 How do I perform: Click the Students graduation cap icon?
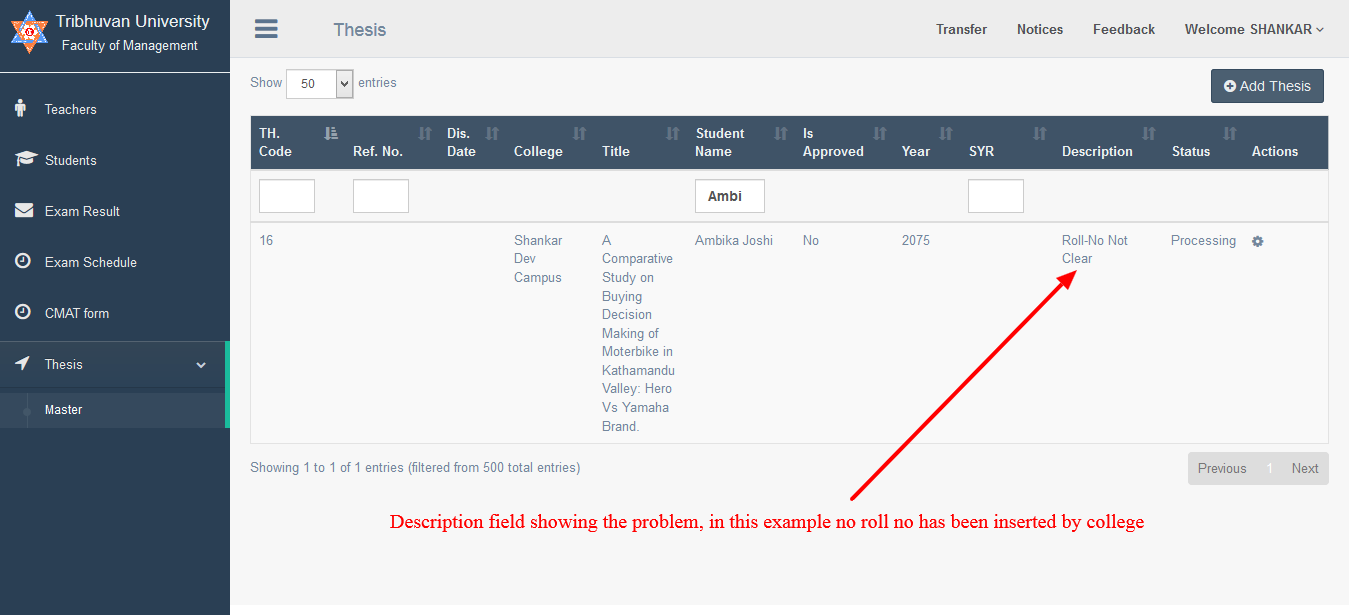[x=23, y=159]
